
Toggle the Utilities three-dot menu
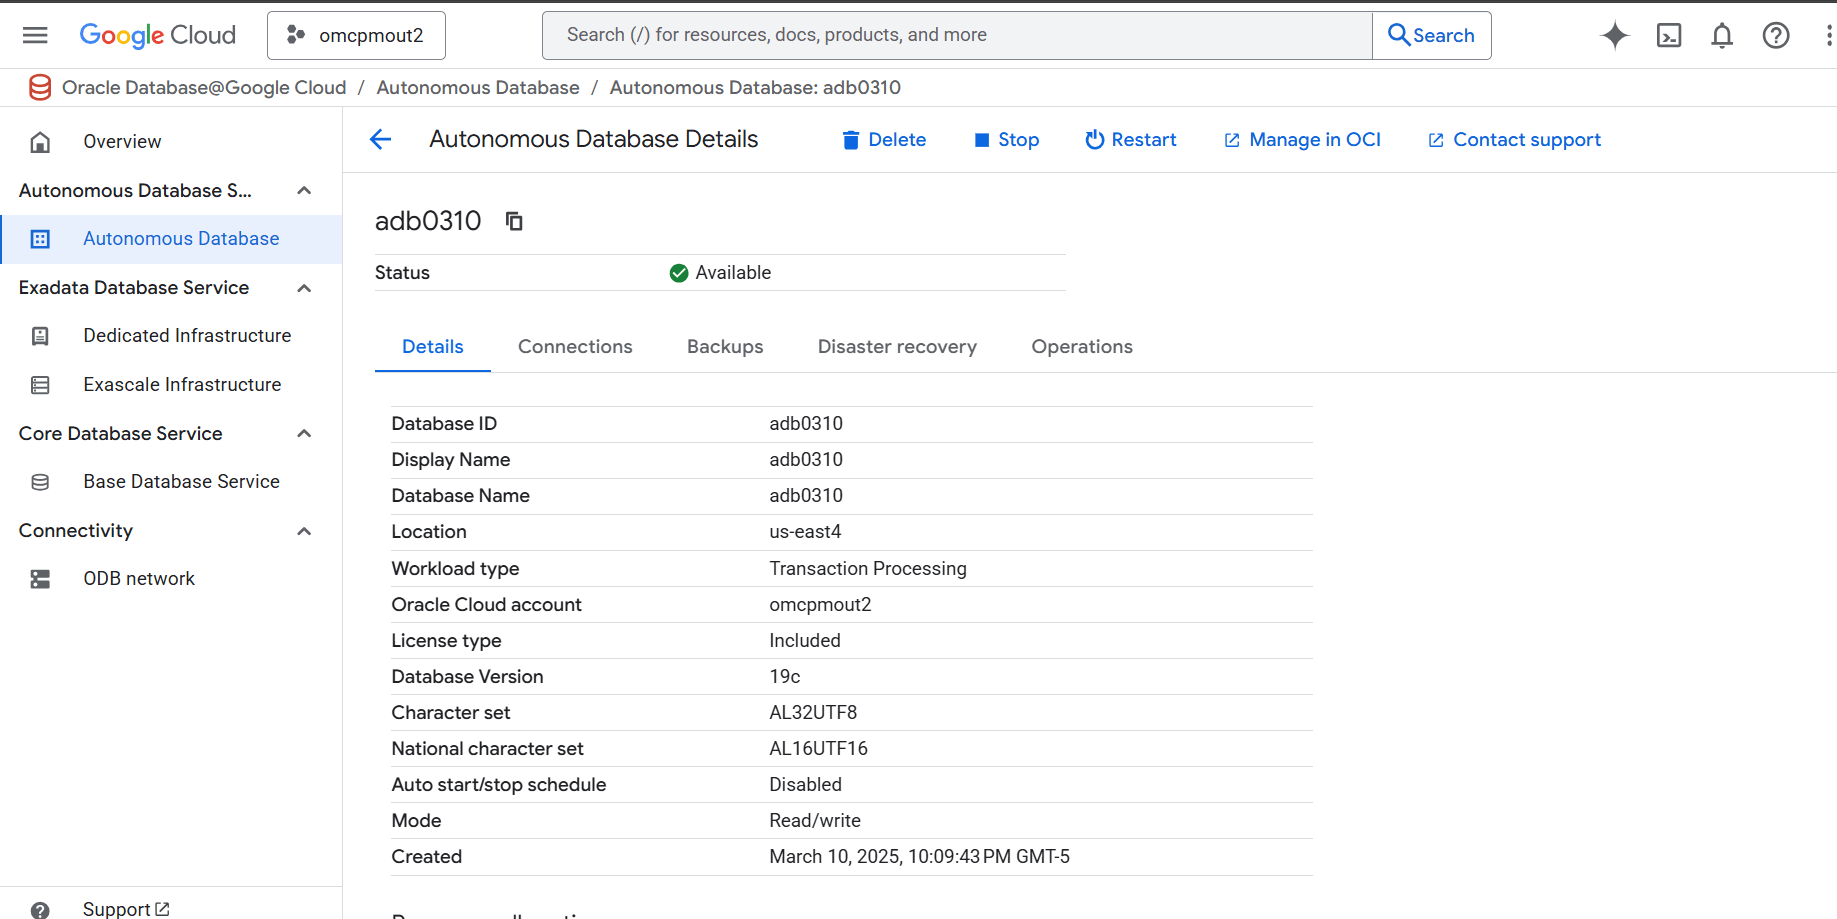pos(1828,35)
